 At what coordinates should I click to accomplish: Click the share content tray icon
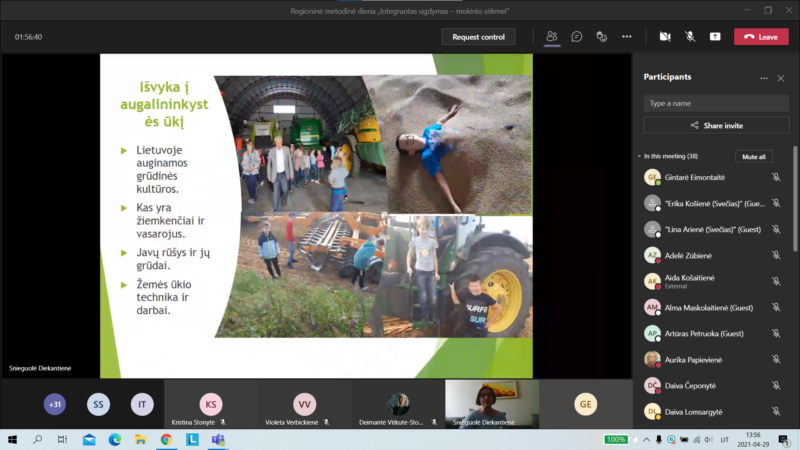tap(715, 37)
